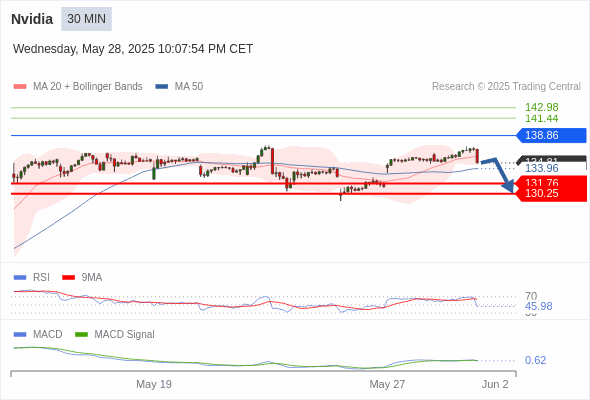This screenshot has width=590, height=400.
Task: Click the May 27 date axis label
Action: tap(387, 384)
